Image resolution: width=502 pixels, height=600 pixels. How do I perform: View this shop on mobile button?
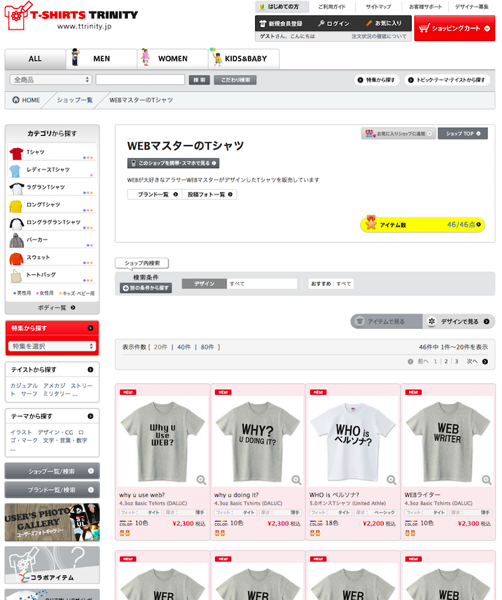[173, 163]
